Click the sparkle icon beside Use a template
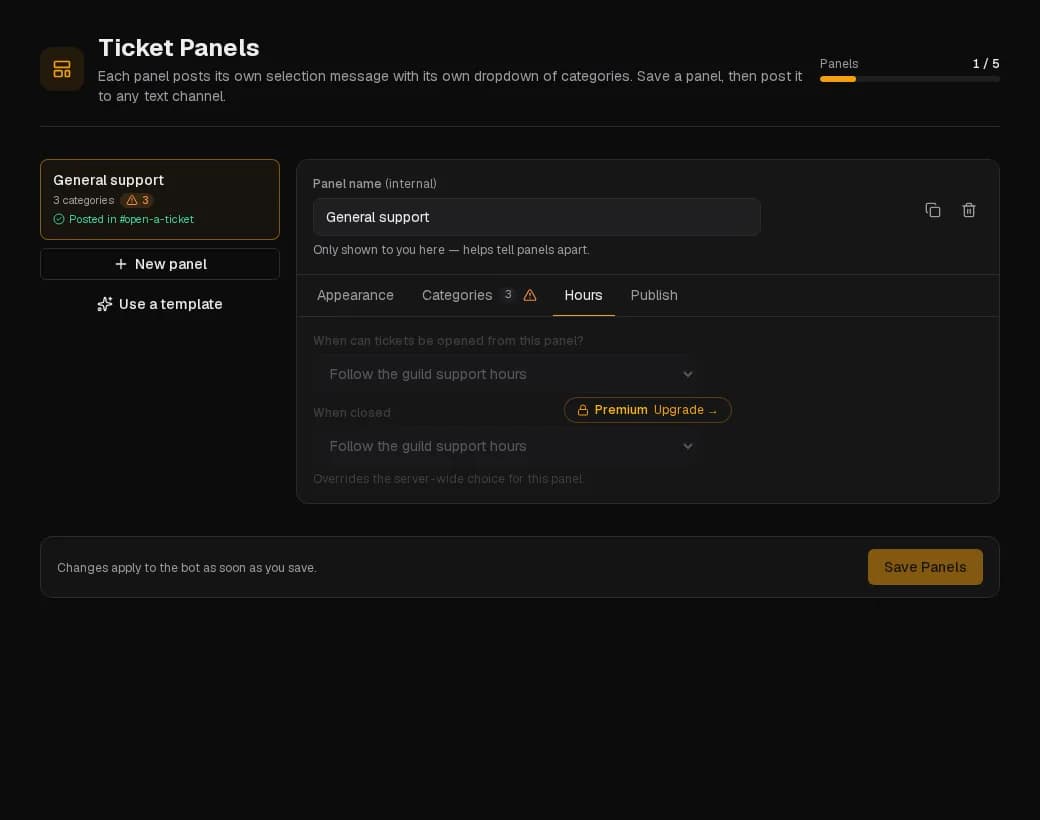Image resolution: width=1040 pixels, height=820 pixels. pyautogui.click(x=105, y=304)
